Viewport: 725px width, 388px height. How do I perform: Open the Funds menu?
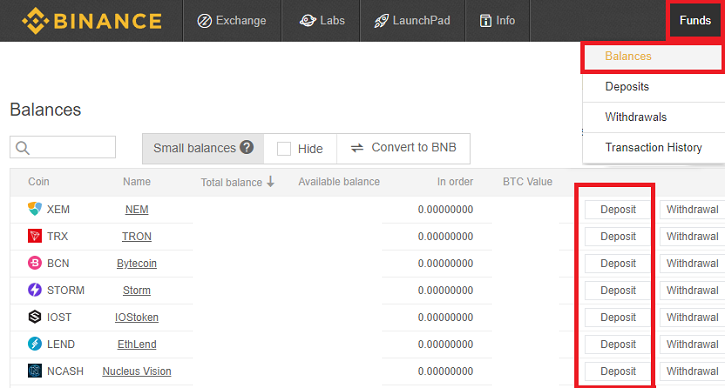click(x=695, y=20)
